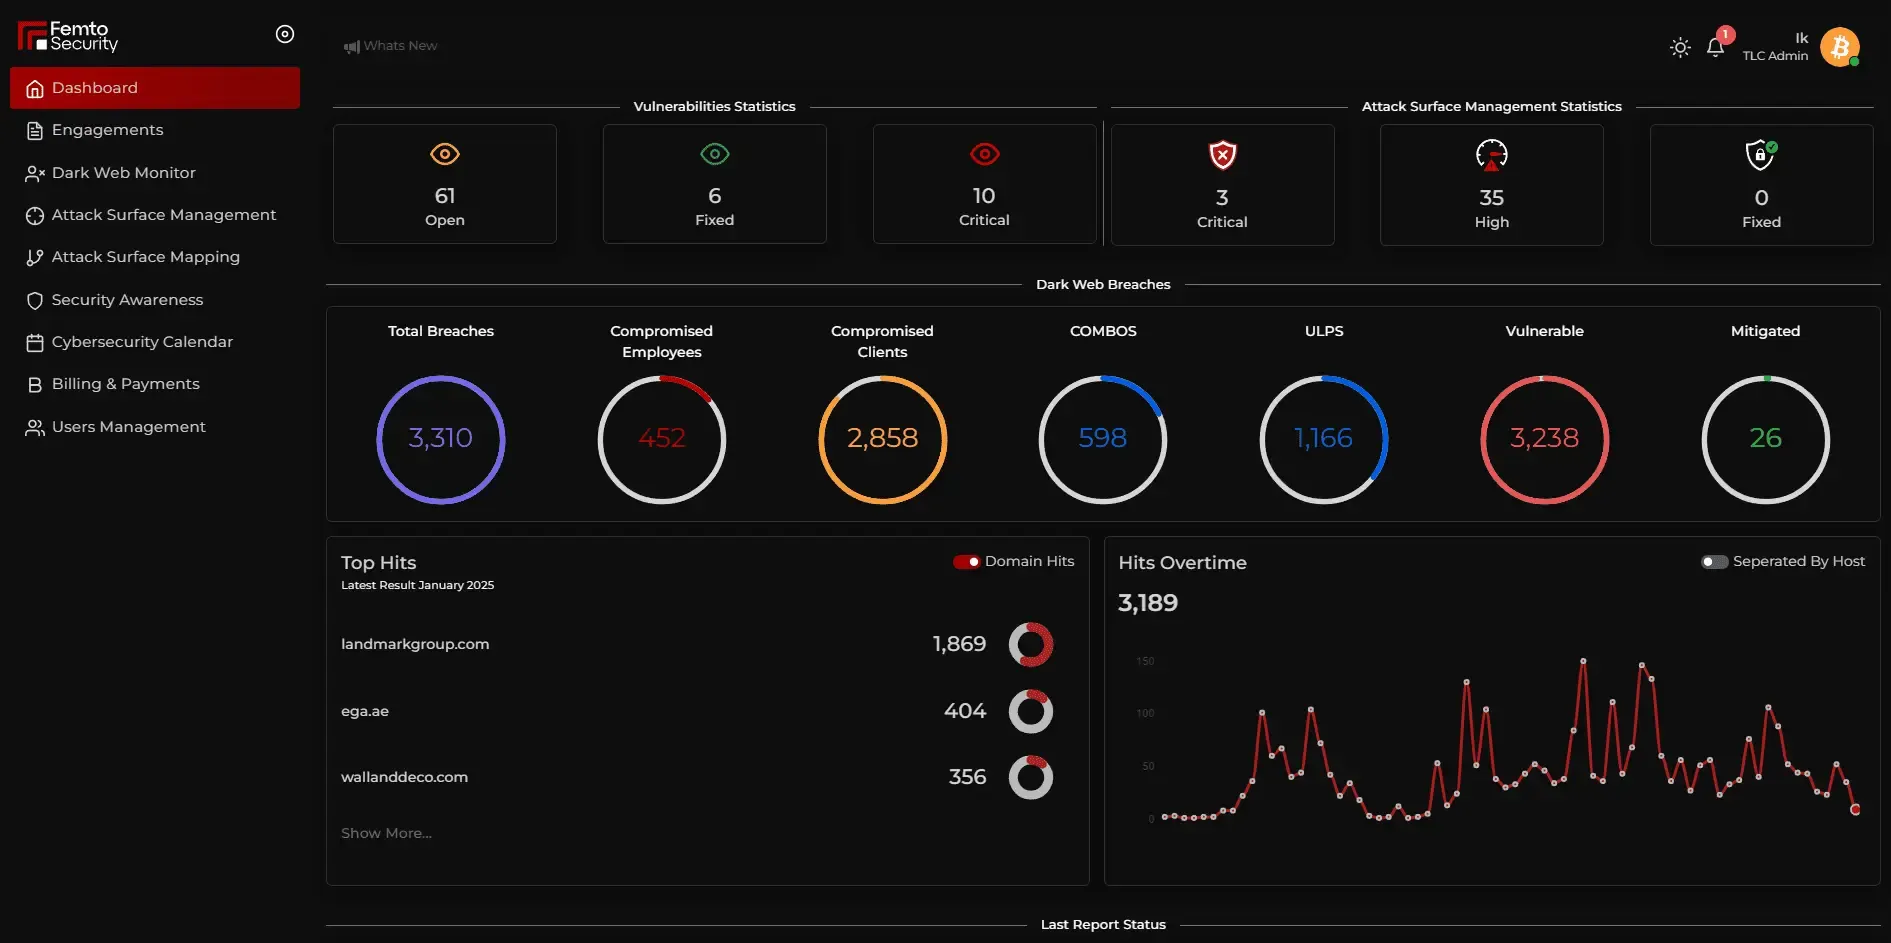This screenshot has height=943, width=1891.
Task: Toggle the Domain Hits switch
Action: 967,562
